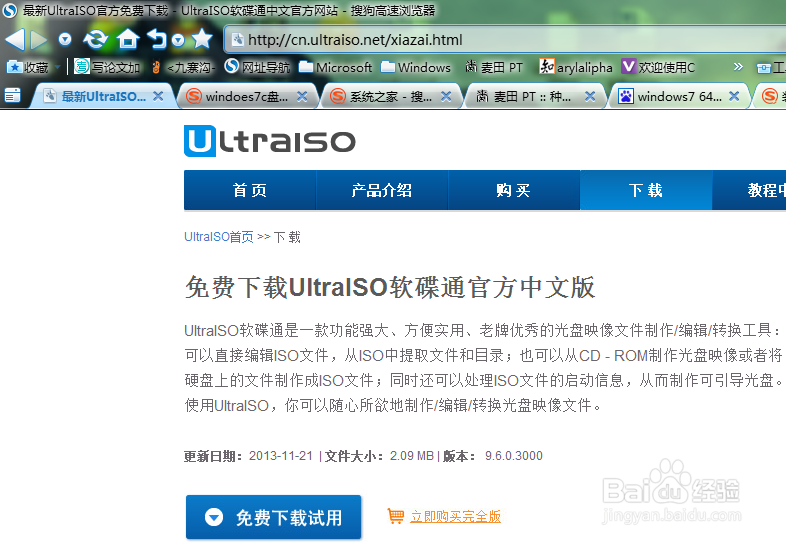Image resolution: width=786 pixels, height=543 pixels.
Task: Close the windows7 64 tab
Action: coord(734,96)
